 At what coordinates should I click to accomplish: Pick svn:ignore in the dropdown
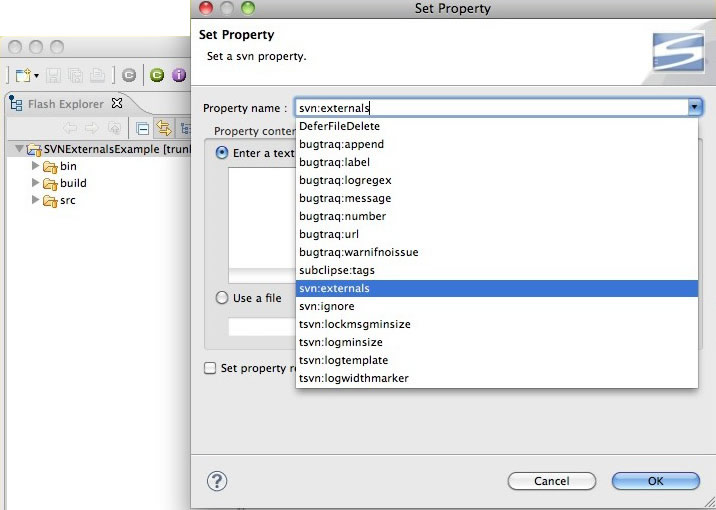(x=497, y=306)
